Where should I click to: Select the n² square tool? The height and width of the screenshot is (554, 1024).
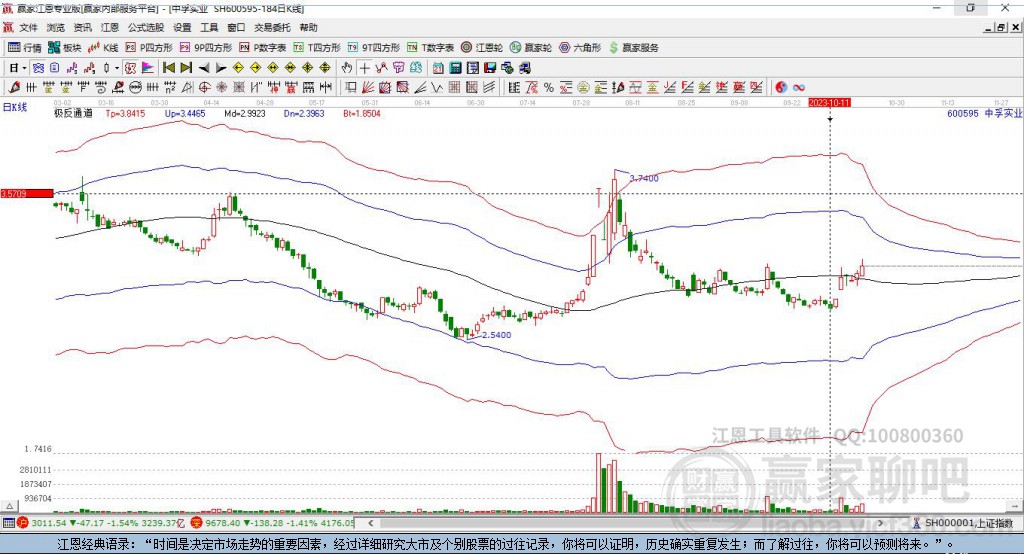(x=170, y=88)
